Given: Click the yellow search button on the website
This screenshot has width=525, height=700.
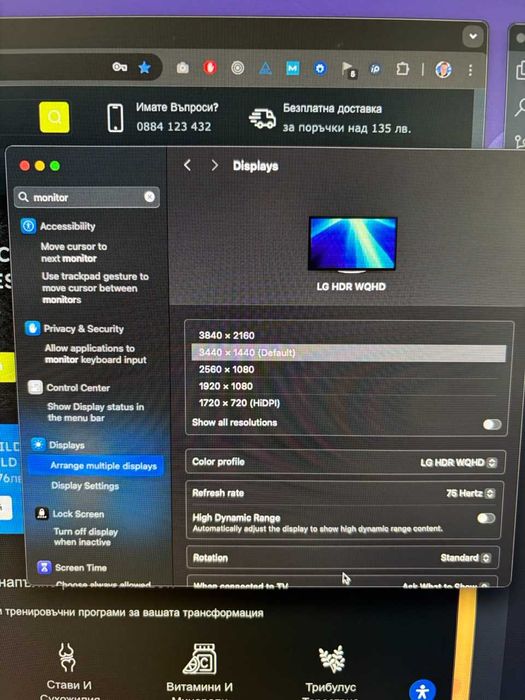Looking at the screenshot, I should (x=54, y=117).
